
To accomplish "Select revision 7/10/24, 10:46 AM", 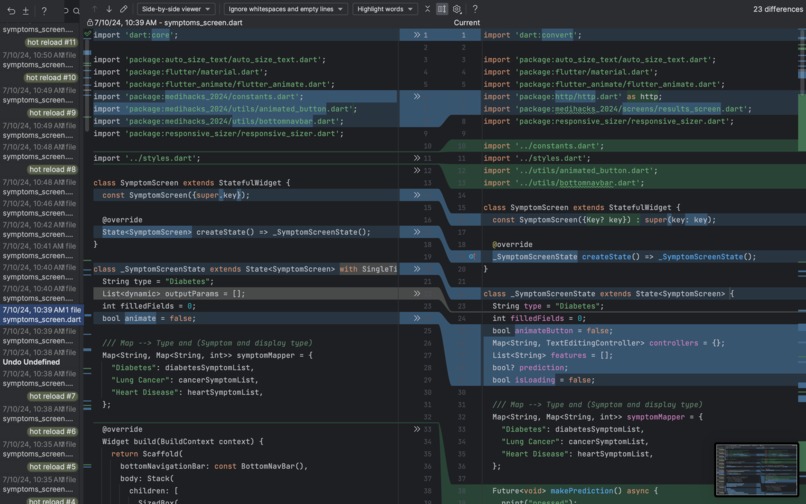I will pos(39,208).
